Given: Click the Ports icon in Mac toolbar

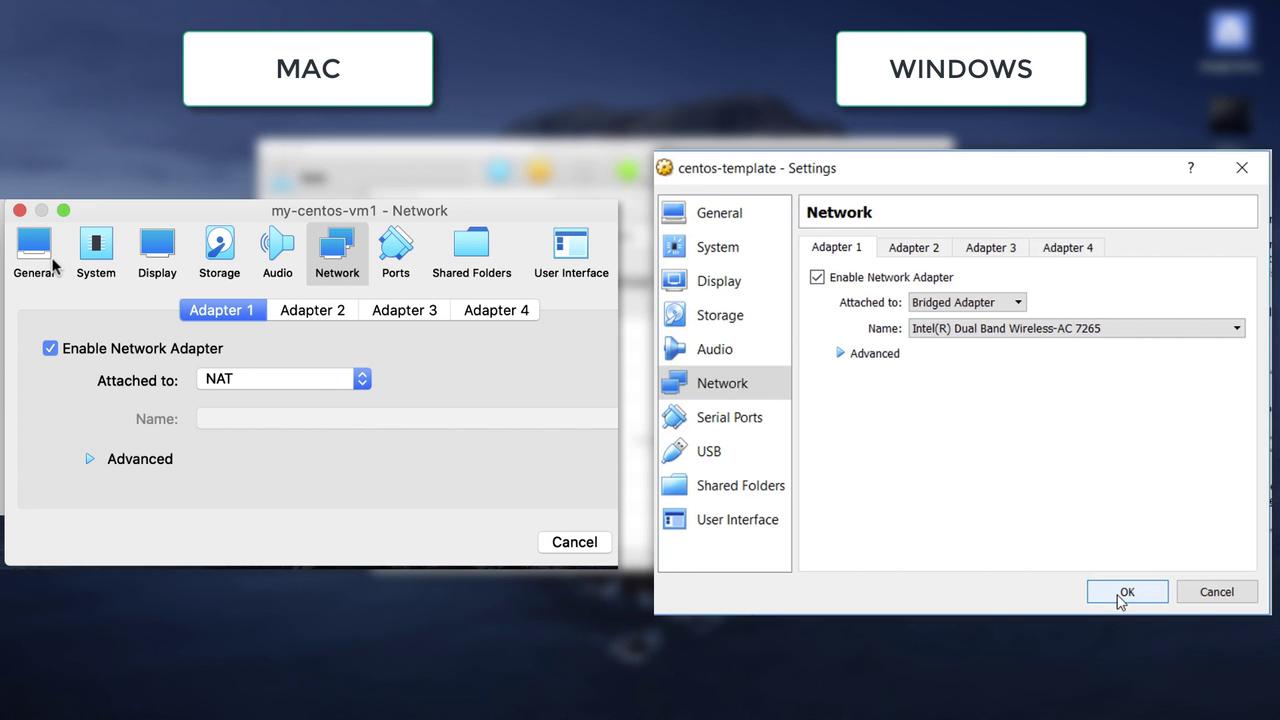Looking at the screenshot, I should (x=395, y=252).
